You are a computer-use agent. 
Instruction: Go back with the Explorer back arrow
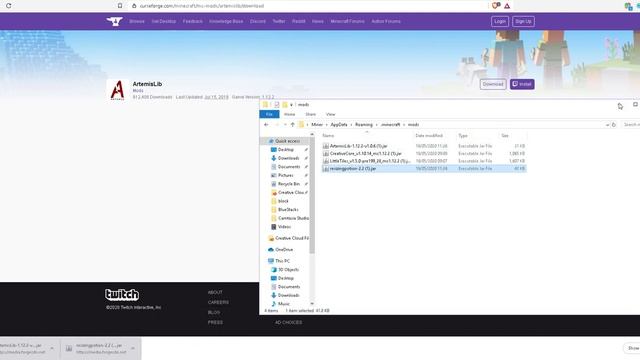(x=266, y=124)
